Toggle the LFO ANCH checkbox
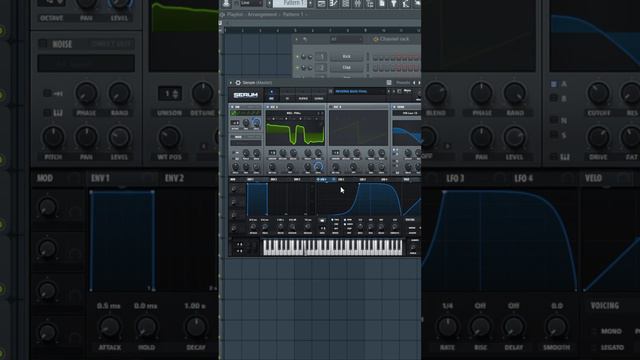640x360 pixels. point(345,224)
